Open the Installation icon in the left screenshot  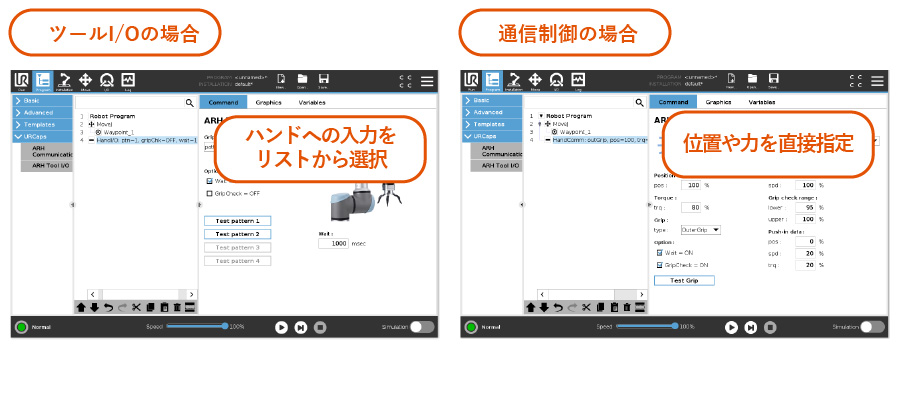click(64, 81)
